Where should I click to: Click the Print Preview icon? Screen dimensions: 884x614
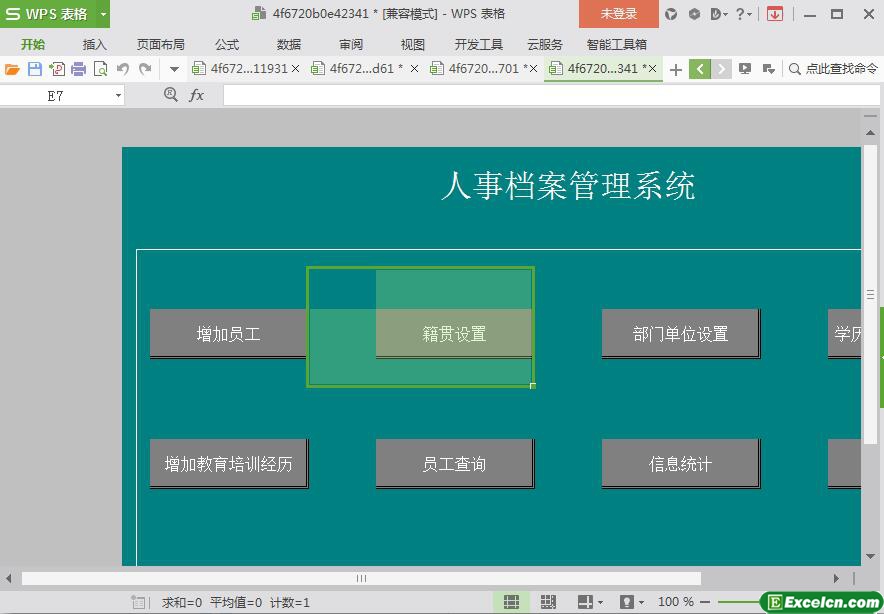[100, 69]
